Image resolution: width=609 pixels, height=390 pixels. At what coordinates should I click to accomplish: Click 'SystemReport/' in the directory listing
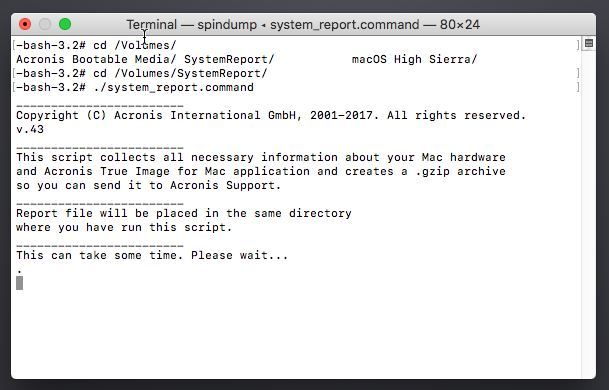pyautogui.click(x=229, y=59)
